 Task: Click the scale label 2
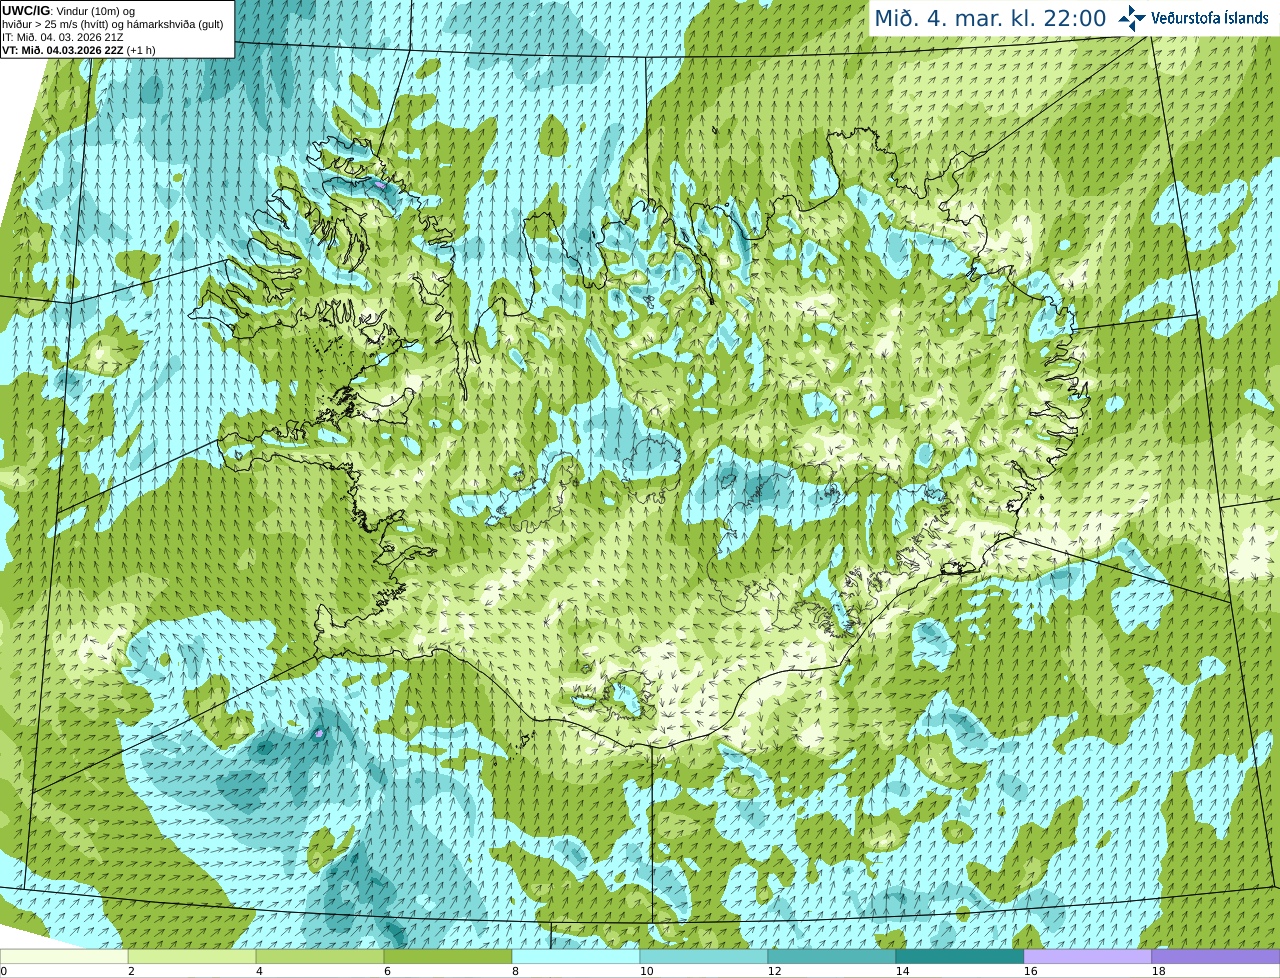pyautogui.click(x=131, y=971)
